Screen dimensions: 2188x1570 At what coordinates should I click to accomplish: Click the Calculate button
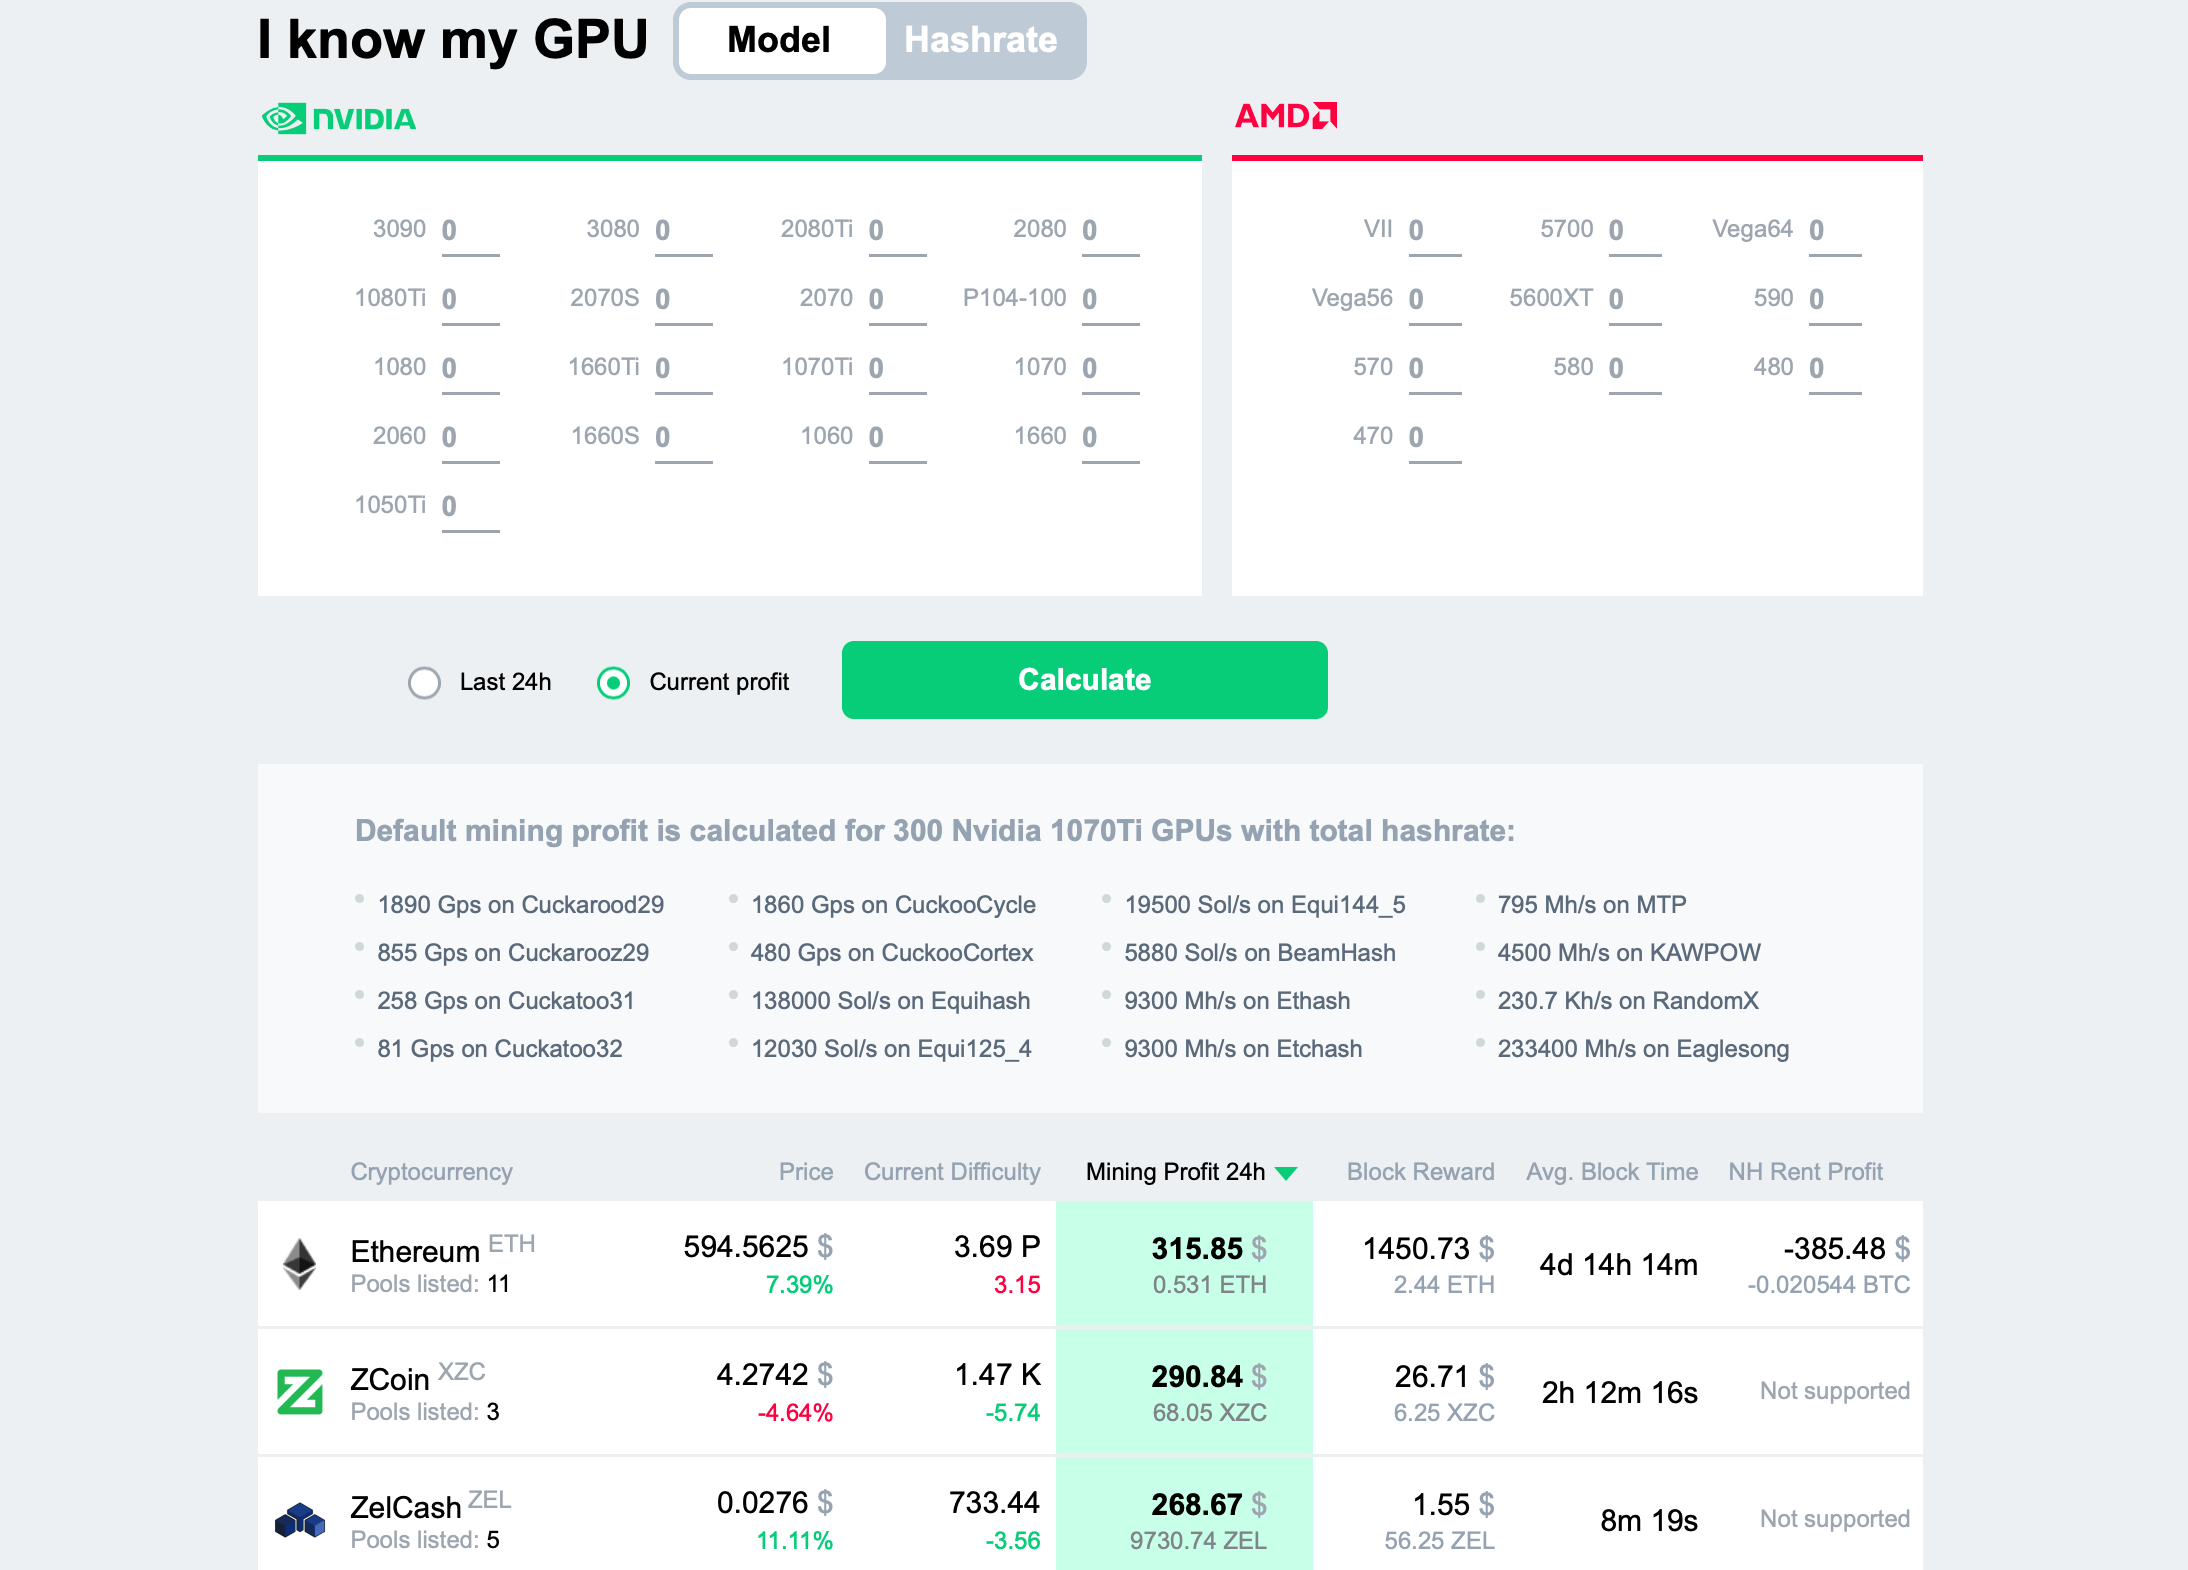pyautogui.click(x=1084, y=680)
